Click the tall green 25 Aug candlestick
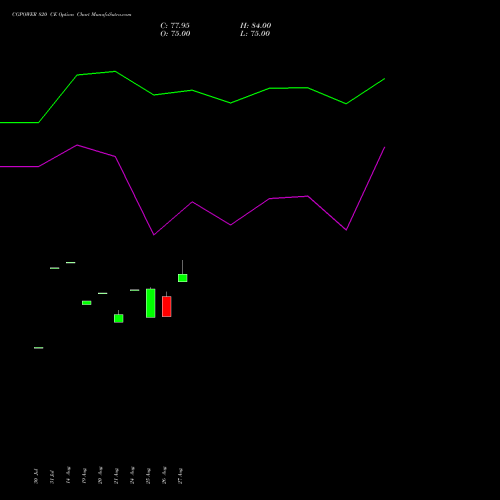The width and height of the screenshot is (500, 500). [x=150, y=303]
